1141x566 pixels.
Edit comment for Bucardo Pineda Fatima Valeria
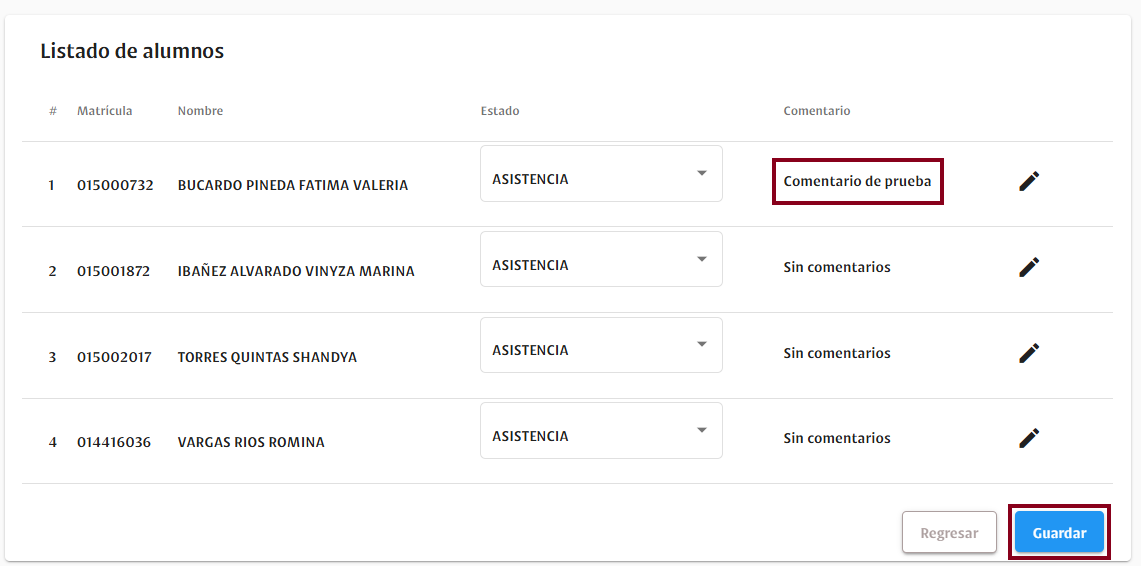coord(1029,182)
